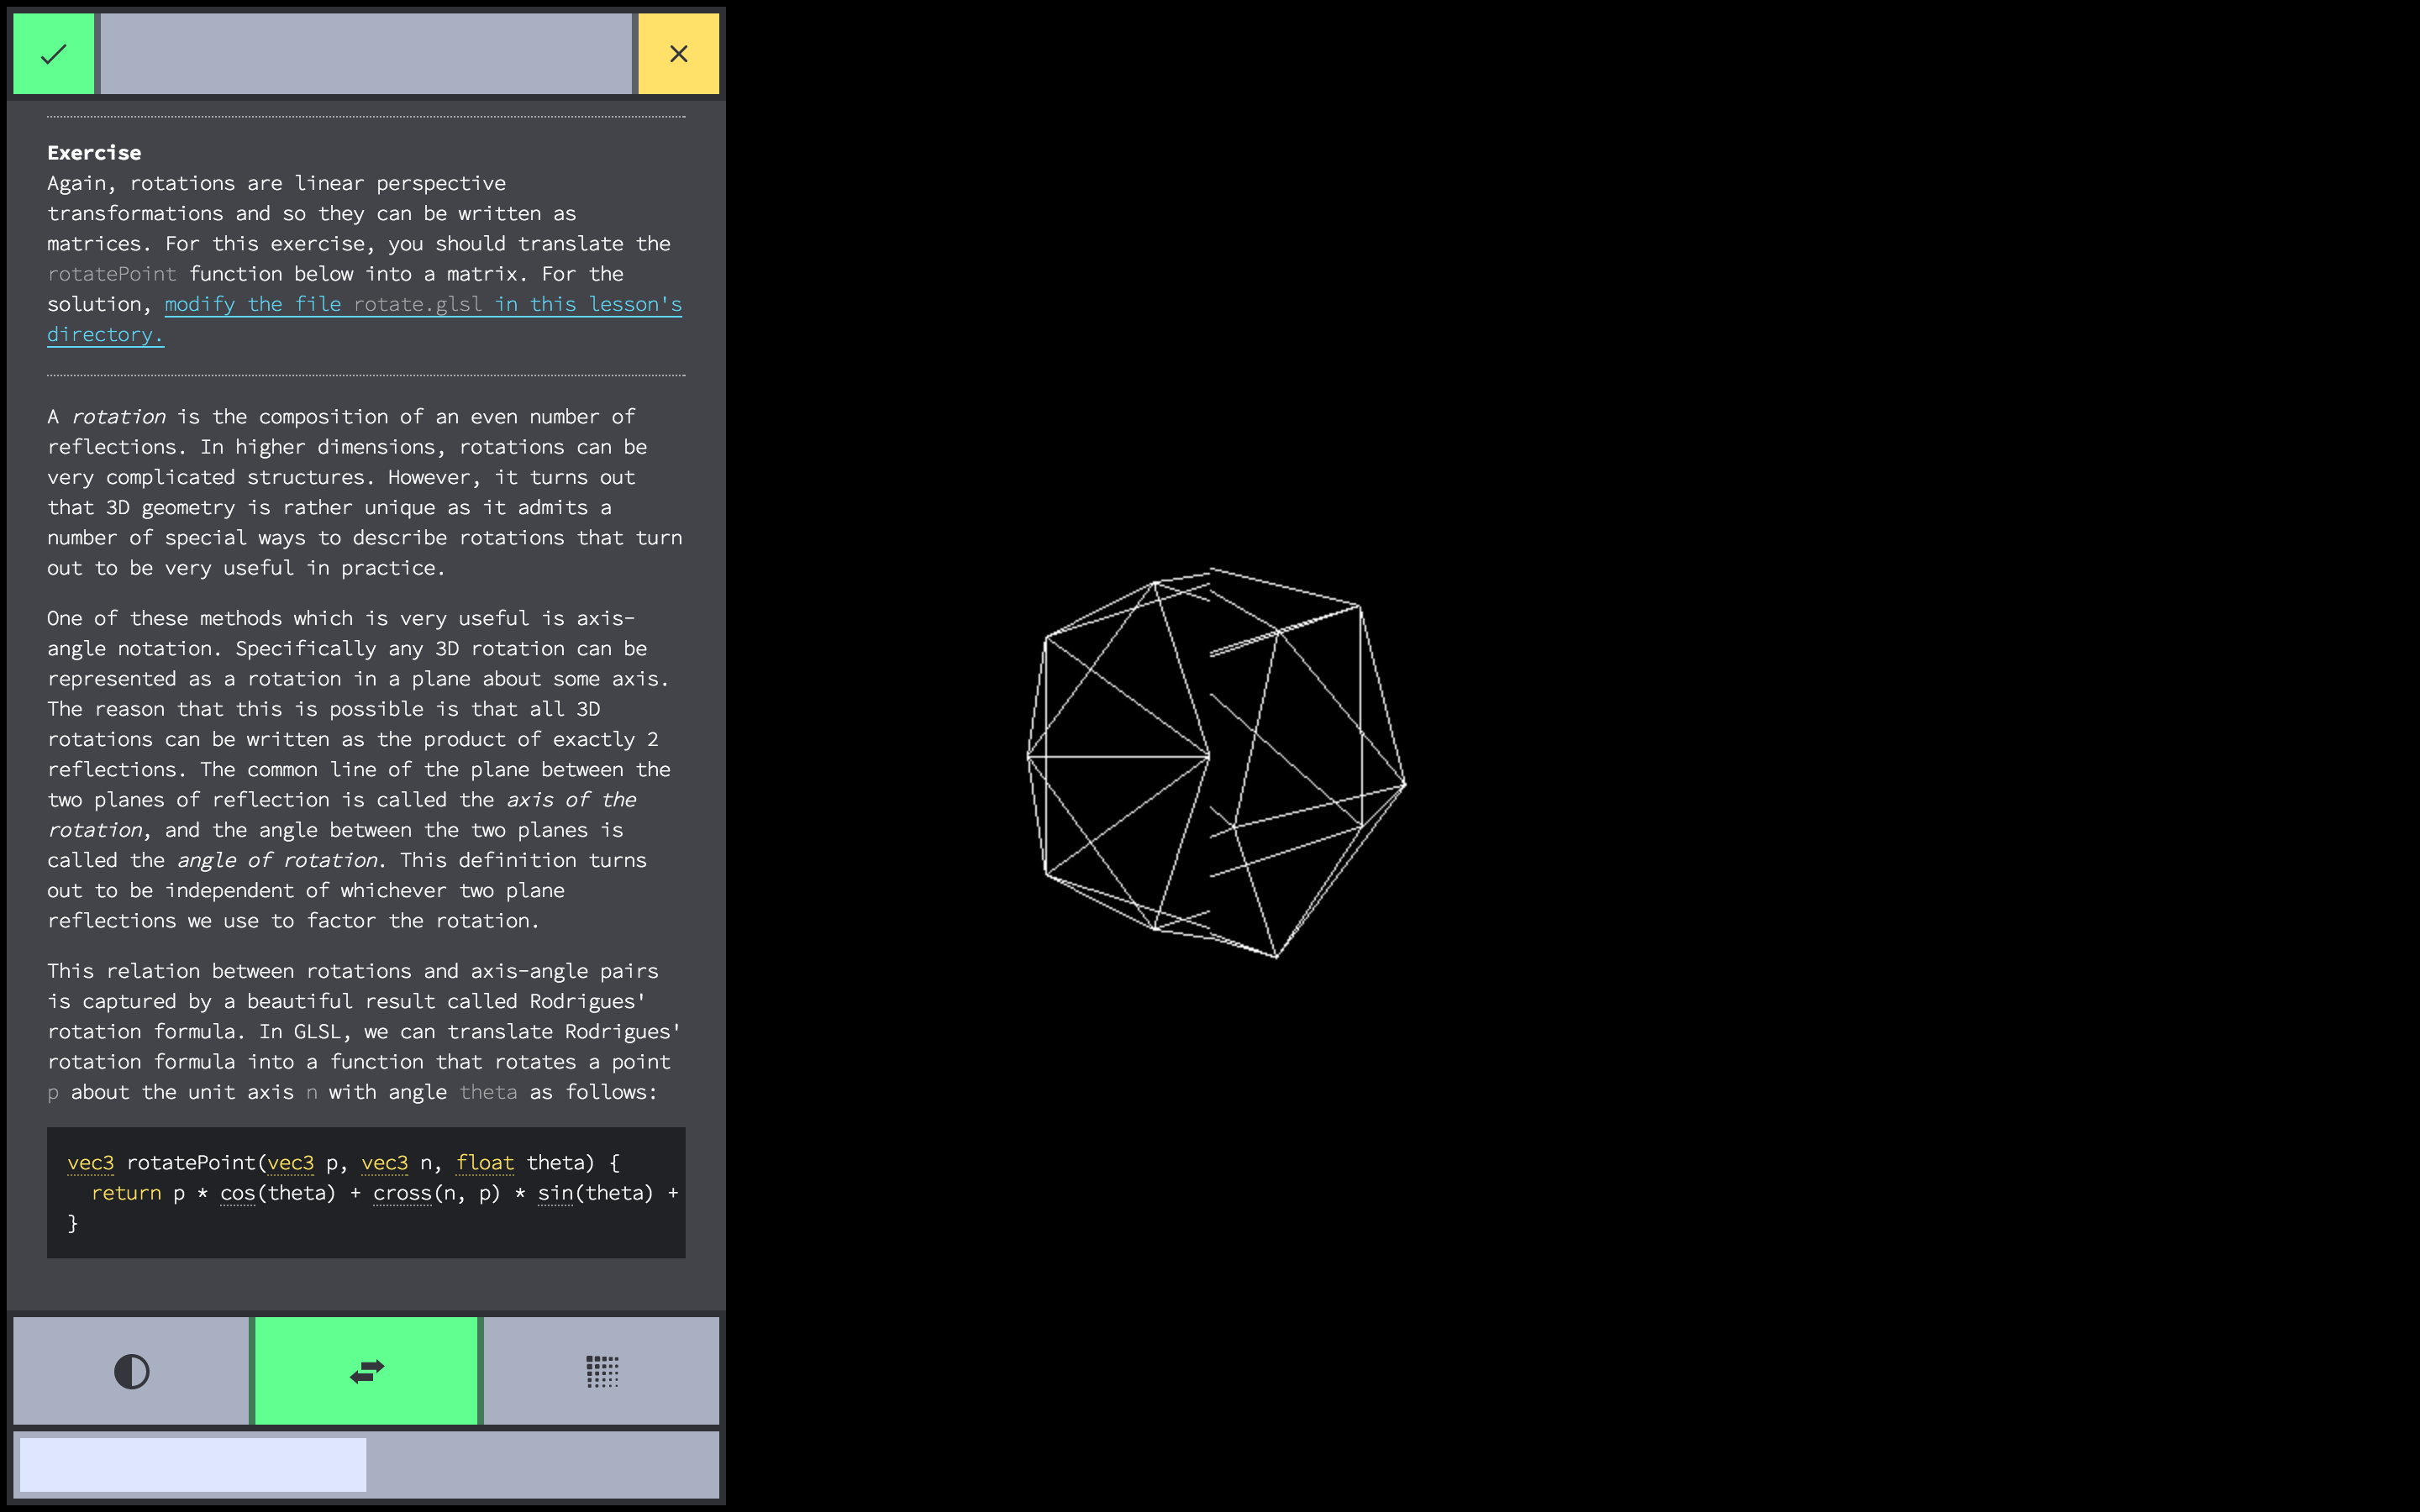Click the 'float' type keyword in the code
This screenshot has width=2420, height=1512.
point(485,1163)
